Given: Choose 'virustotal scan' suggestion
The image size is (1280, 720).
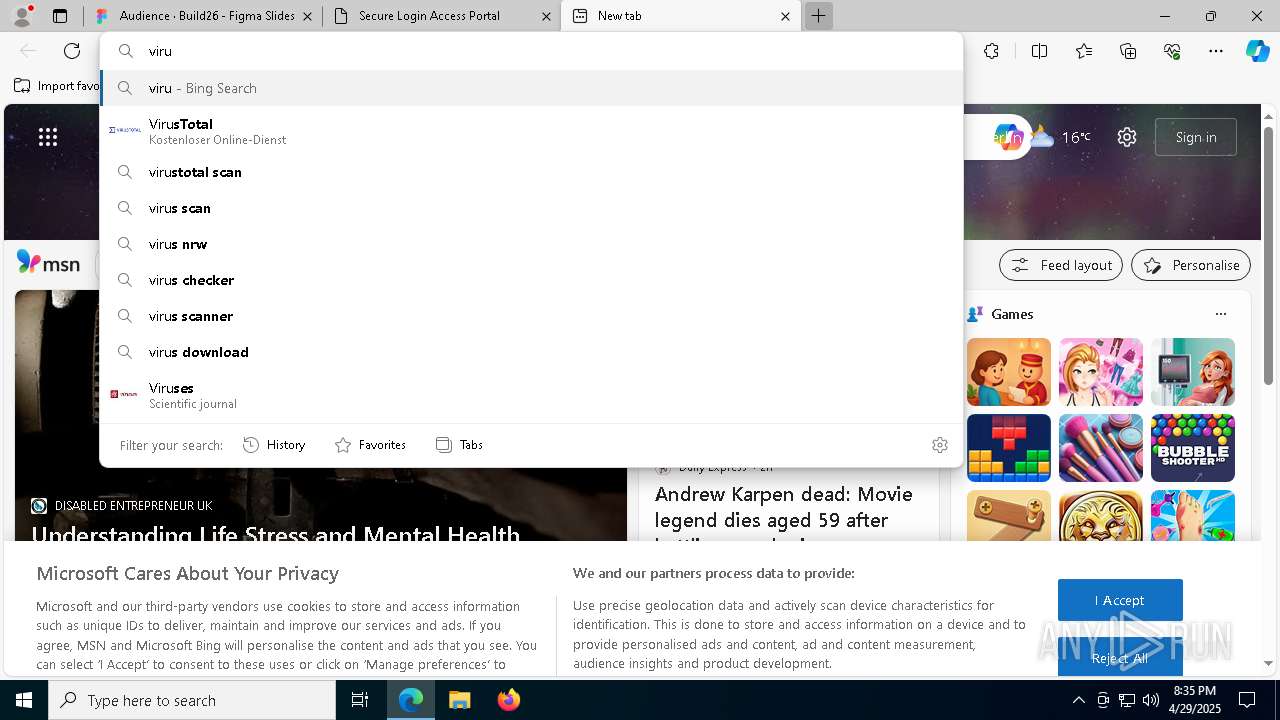Looking at the screenshot, I should click(x=531, y=172).
